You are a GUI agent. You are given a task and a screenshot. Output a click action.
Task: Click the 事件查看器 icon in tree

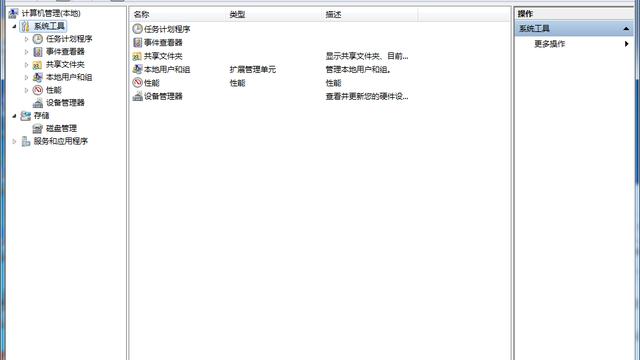tap(38, 52)
